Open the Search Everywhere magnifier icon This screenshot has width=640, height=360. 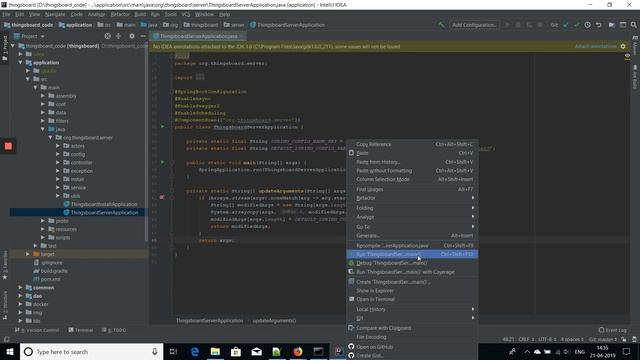pos(633,25)
